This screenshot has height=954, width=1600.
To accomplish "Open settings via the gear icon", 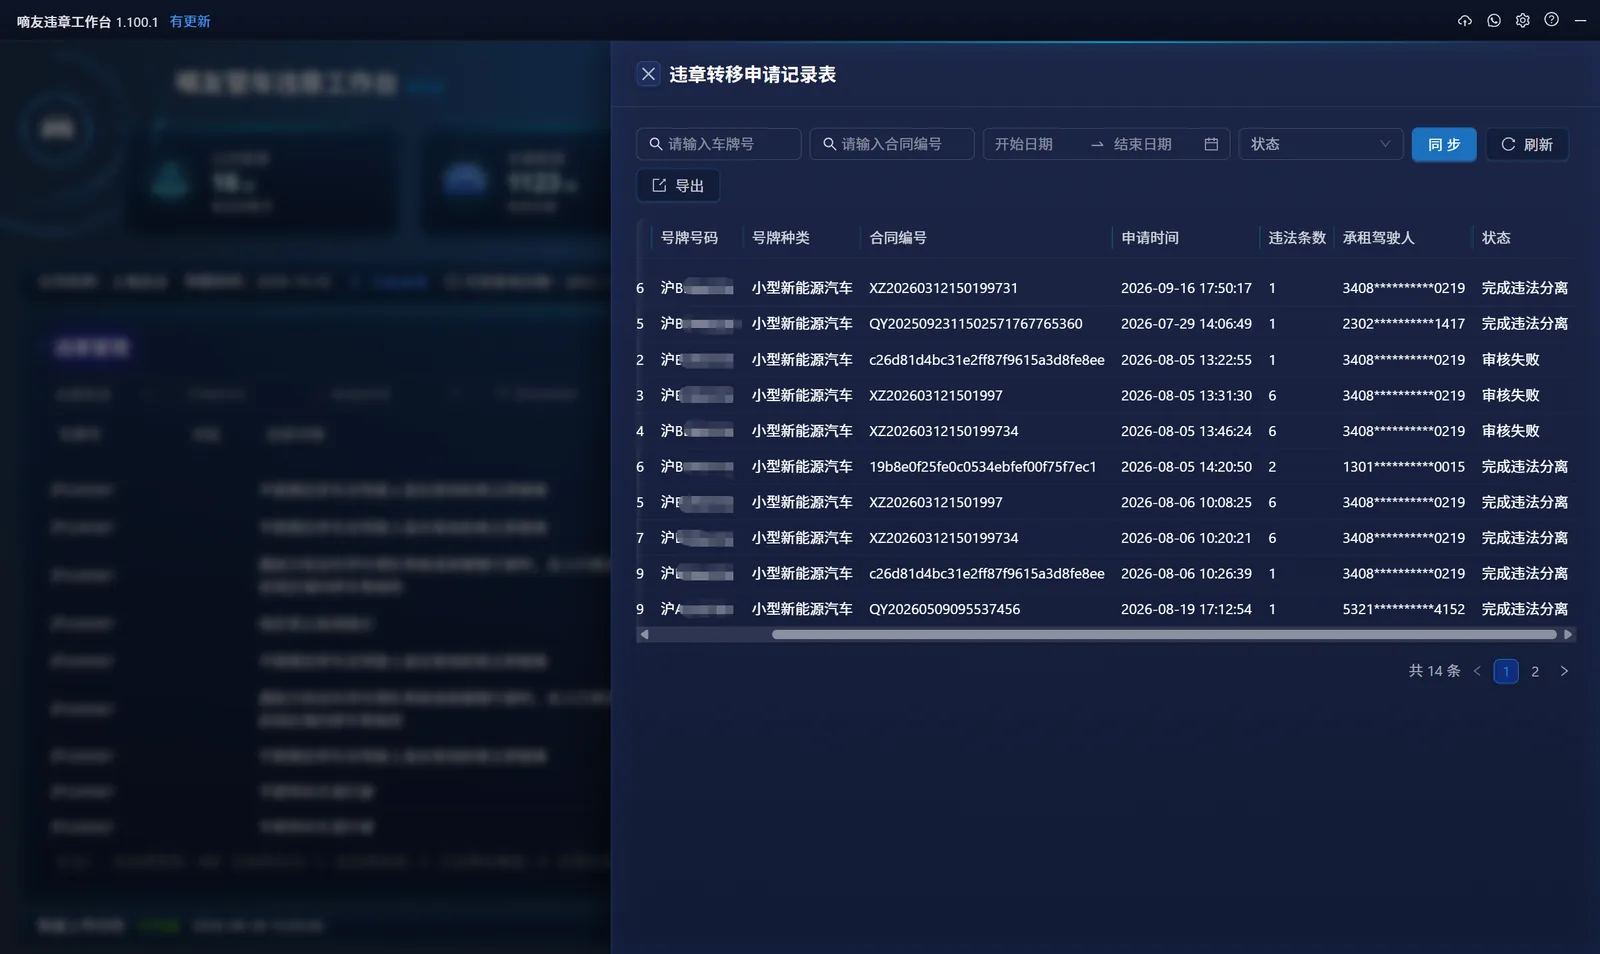I will (1523, 20).
